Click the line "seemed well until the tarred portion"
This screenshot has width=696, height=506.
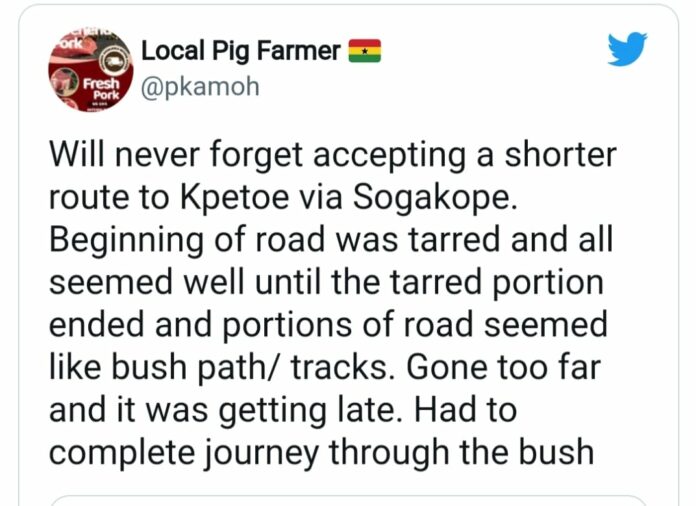(326, 283)
